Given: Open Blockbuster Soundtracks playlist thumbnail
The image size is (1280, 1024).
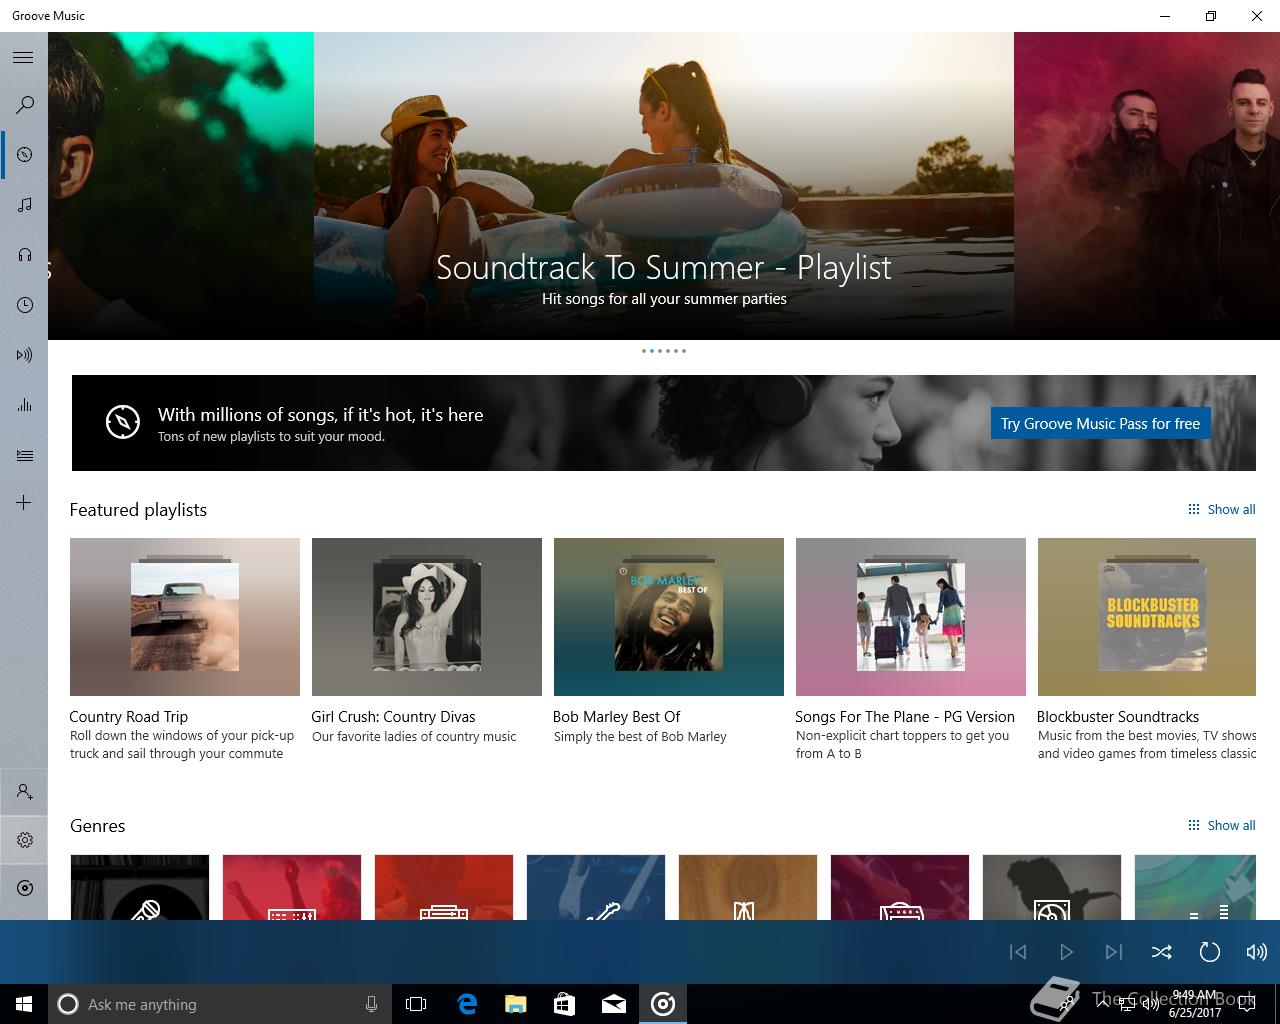Looking at the screenshot, I should click(x=1147, y=617).
